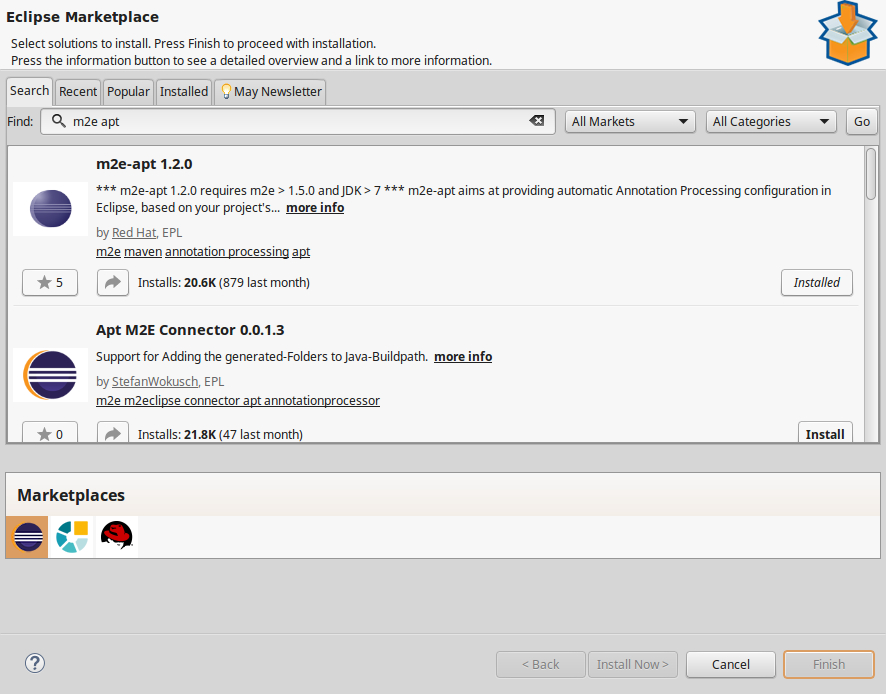The height and width of the screenshot is (694, 886).
Task: Click the Installed button for m2e-apt
Action: click(x=816, y=282)
